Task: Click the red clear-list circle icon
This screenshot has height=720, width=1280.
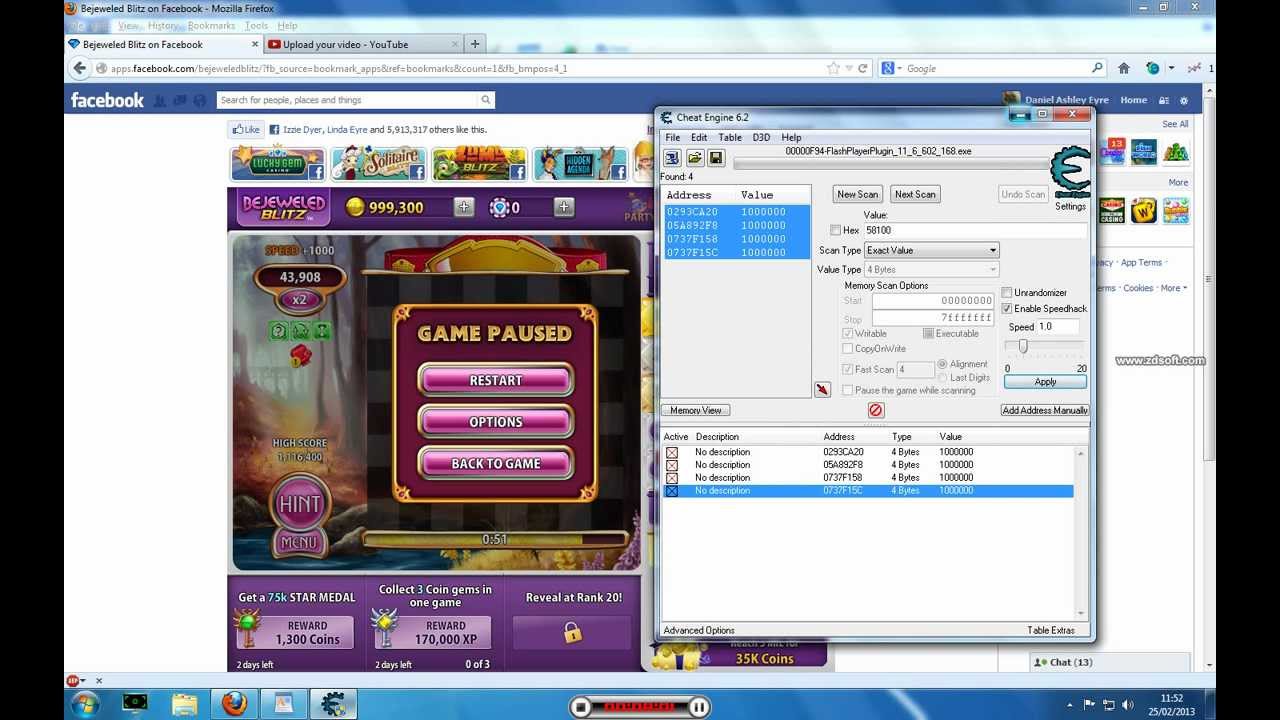Action: 876,410
